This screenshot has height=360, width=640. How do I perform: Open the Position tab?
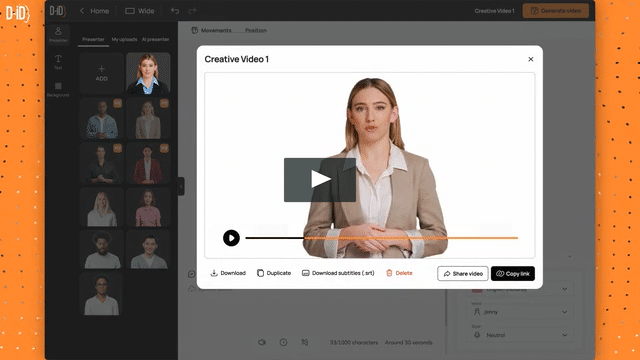pyautogui.click(x=256, y=30)
